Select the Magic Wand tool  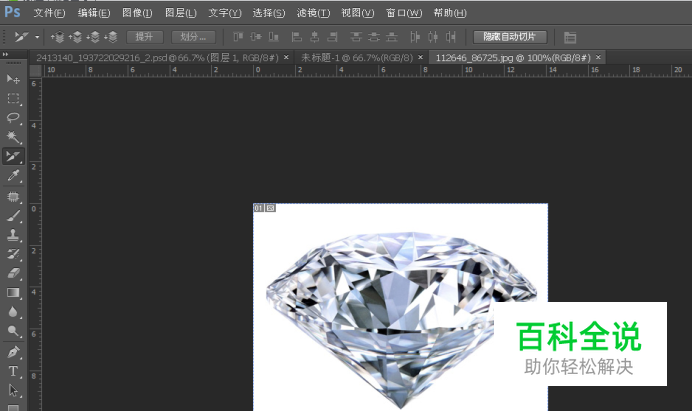pos(13,137)
